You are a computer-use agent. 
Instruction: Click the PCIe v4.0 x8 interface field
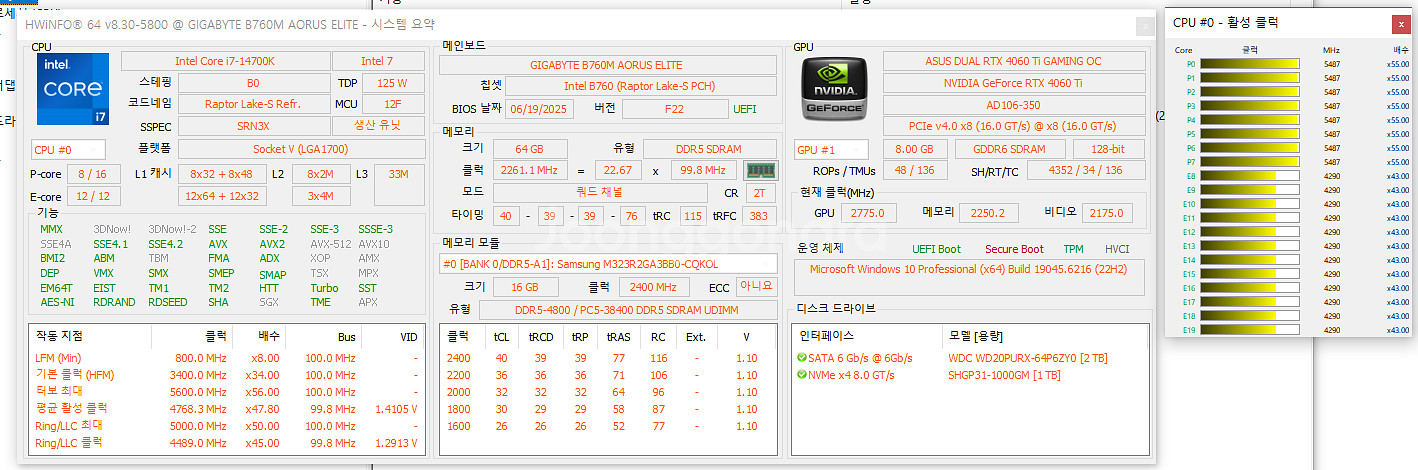1014,126
